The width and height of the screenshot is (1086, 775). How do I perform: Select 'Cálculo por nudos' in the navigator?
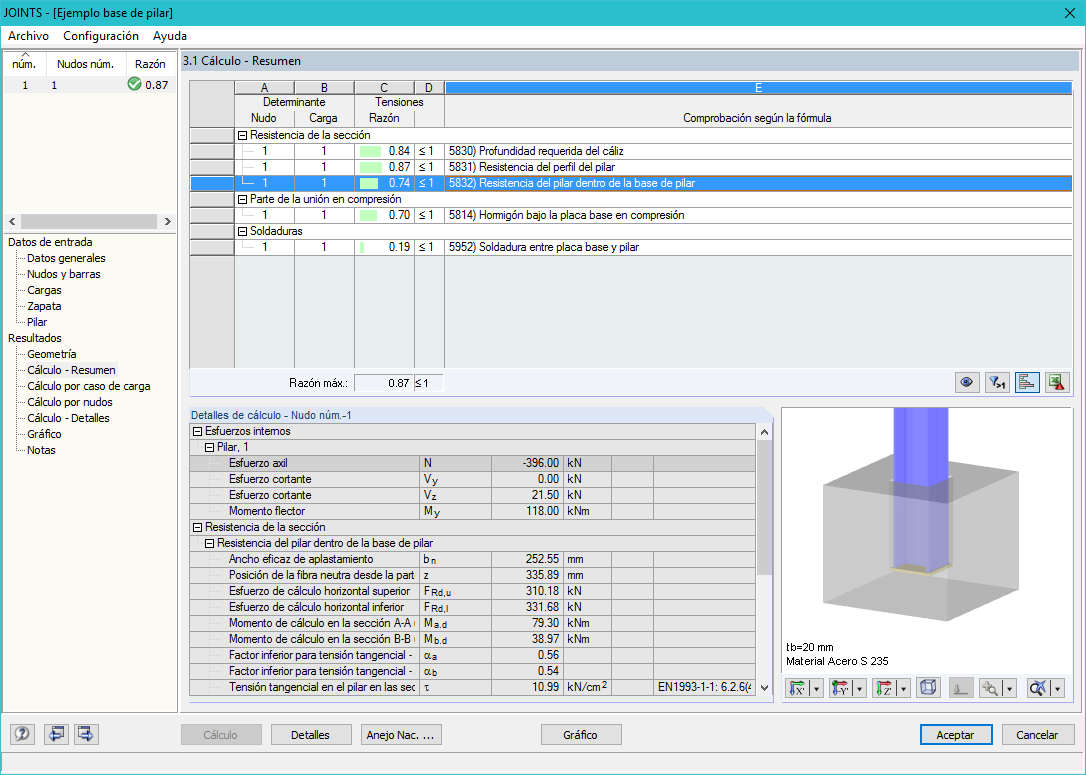[x=70, y=402]
